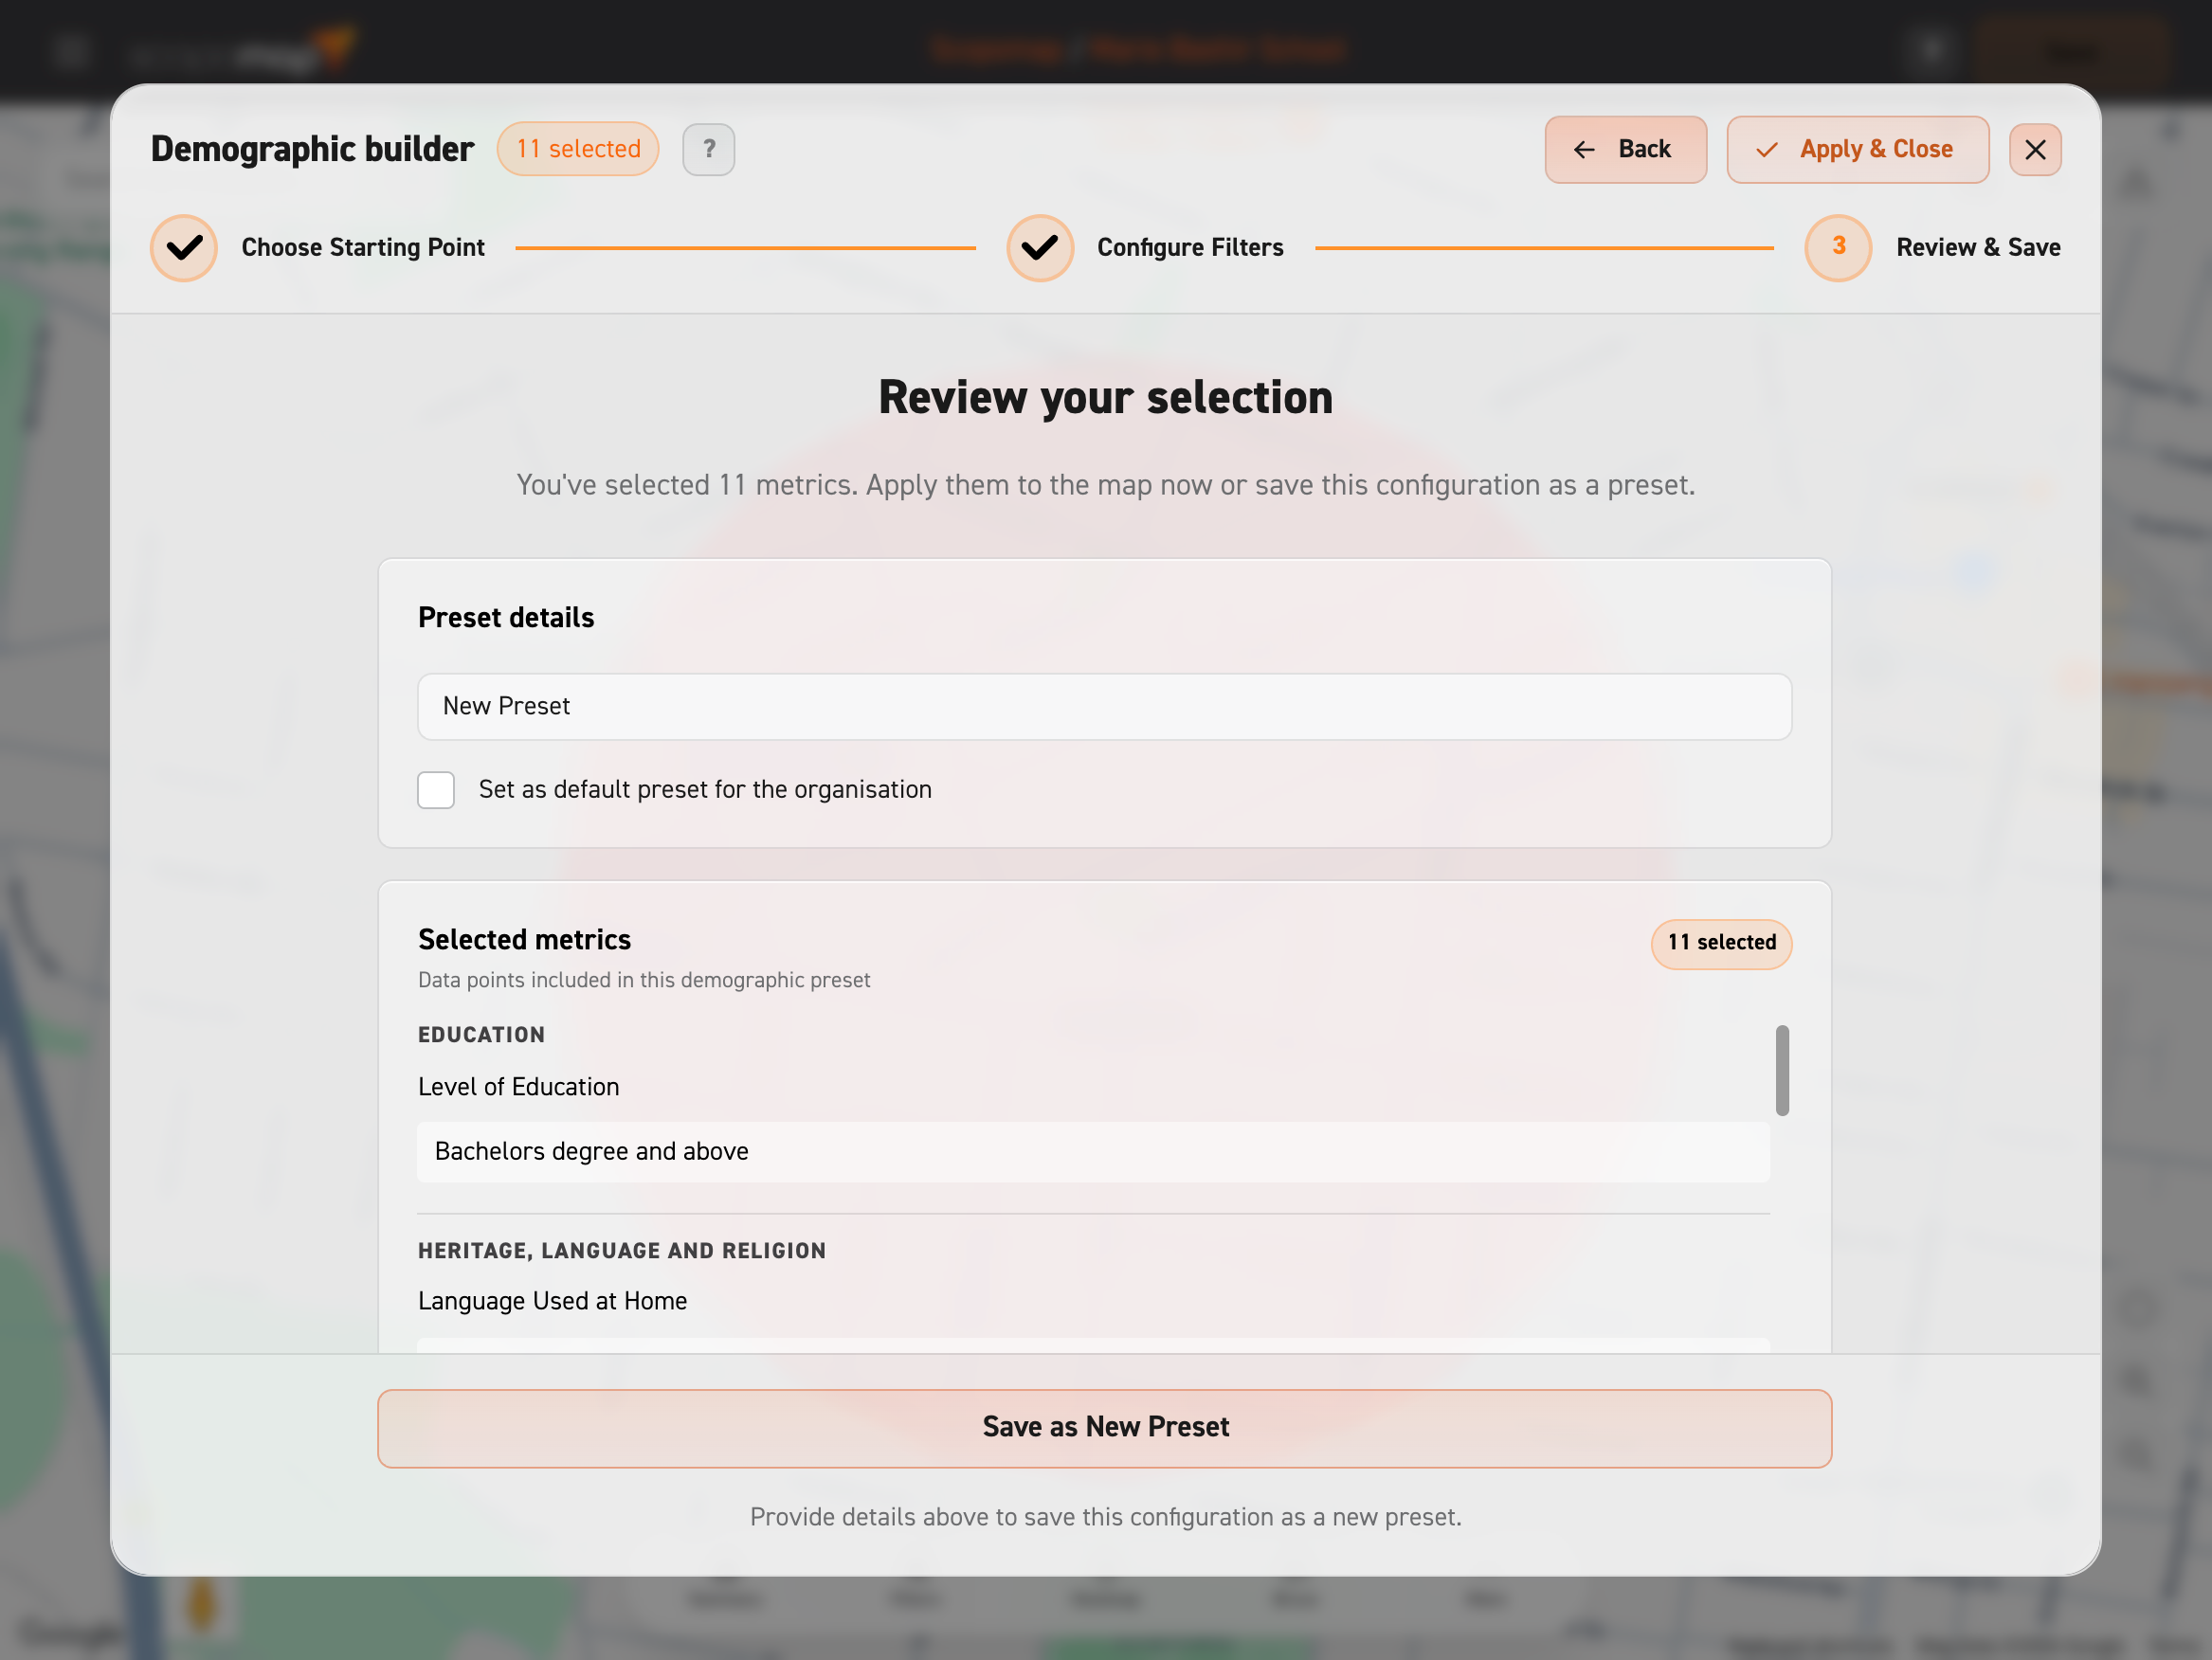Click the Level of Education label
This screenshot has height=1660, width=2212.
[518, 1086]
